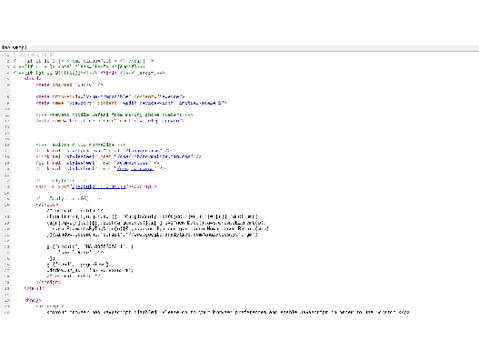Screen dimensions: 479x360
Task: Click the meta charset line
Action: (69, 85)
